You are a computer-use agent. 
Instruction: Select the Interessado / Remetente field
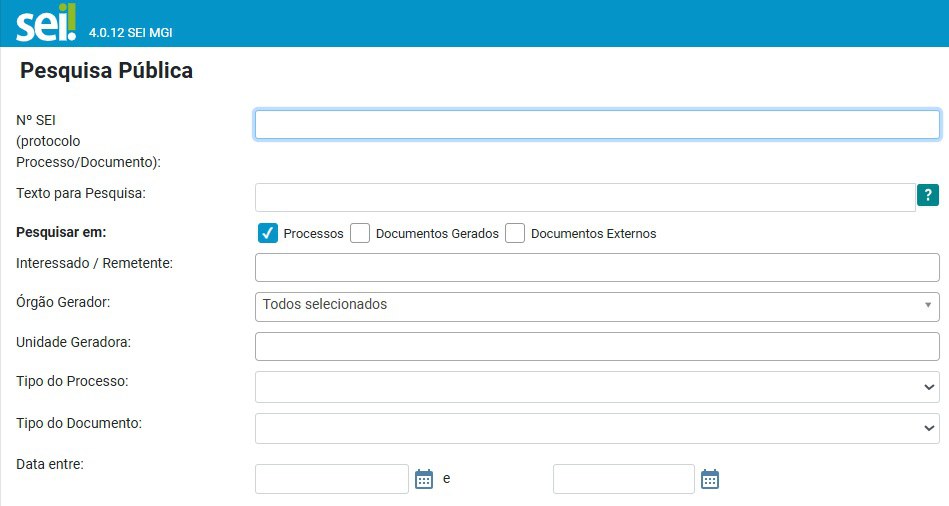click(597, 268)
